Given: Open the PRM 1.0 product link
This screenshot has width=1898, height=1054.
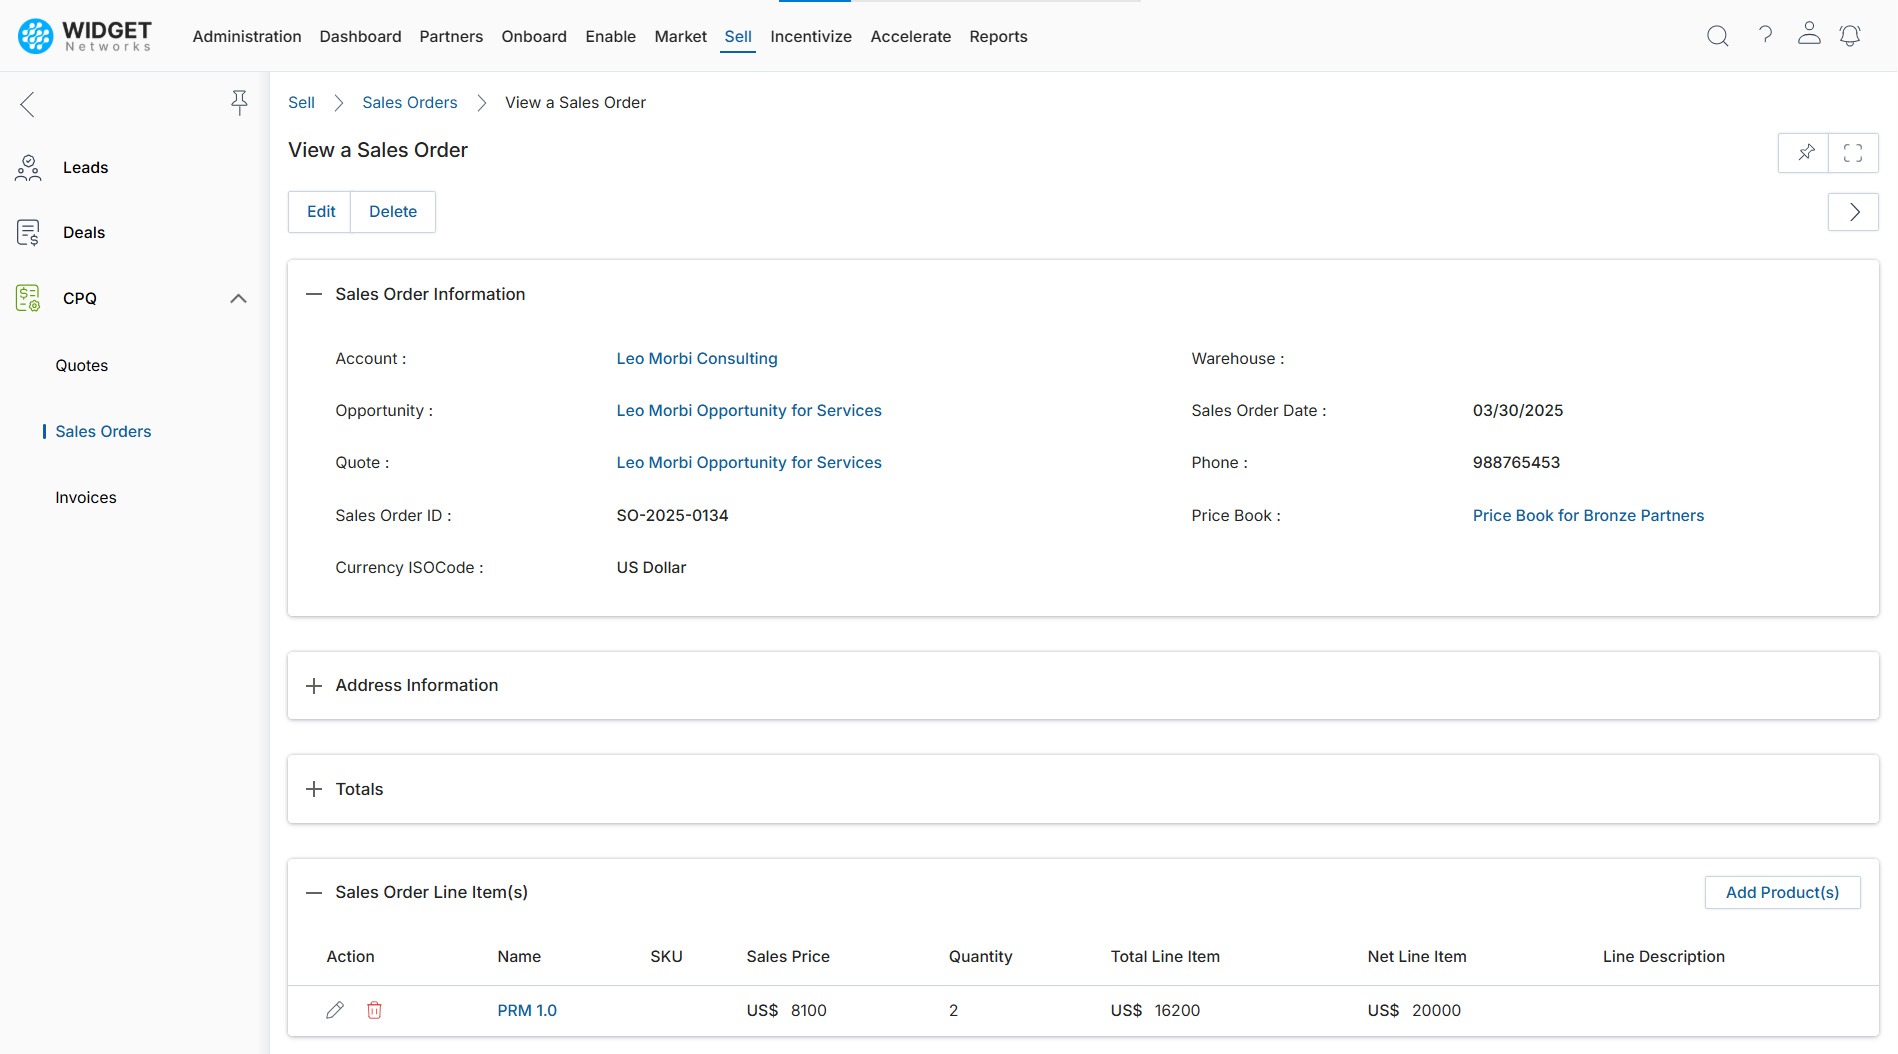Looking at the screenshot, I should (x=527, y=1010).
